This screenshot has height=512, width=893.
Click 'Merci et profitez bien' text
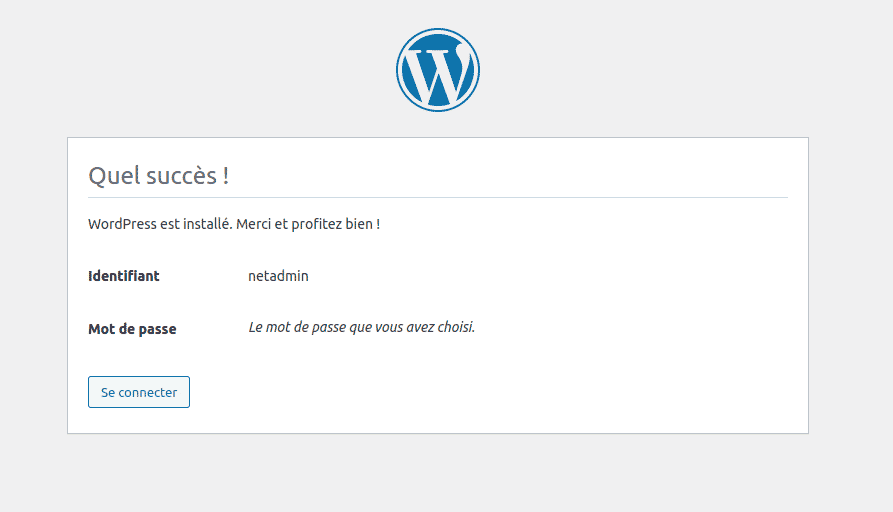[305, 224]
